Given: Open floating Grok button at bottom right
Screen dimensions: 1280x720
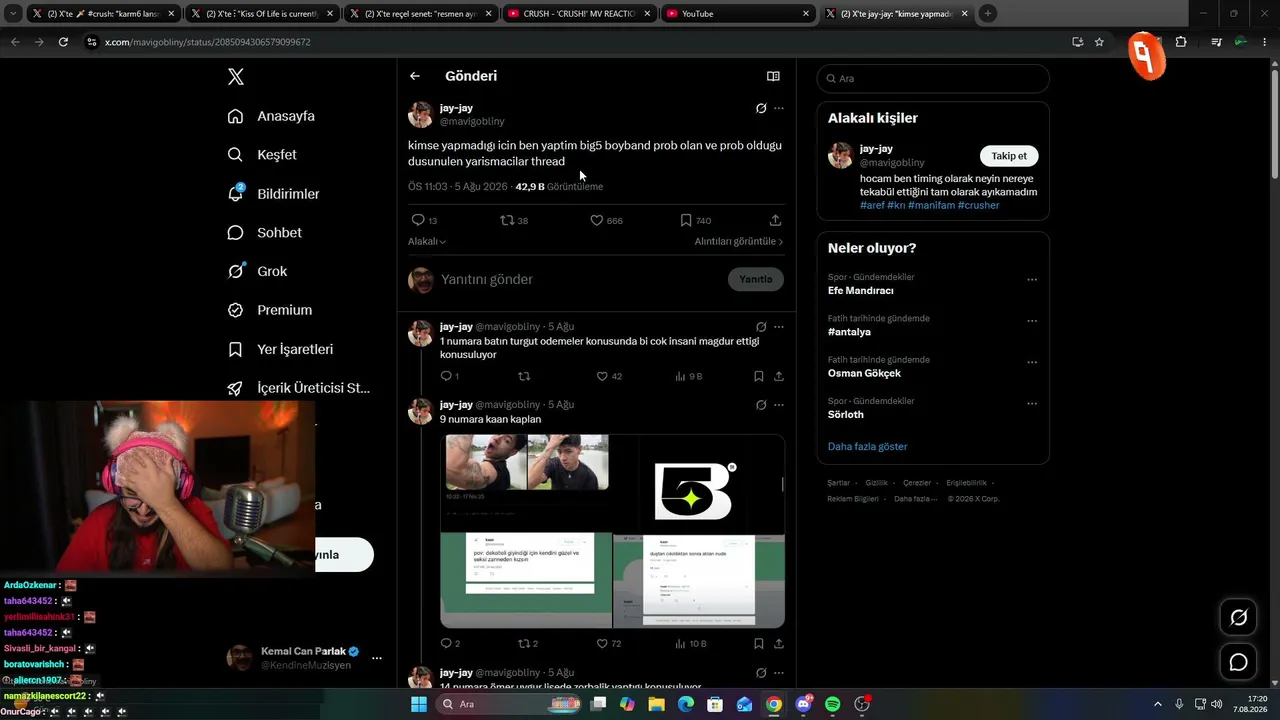Looking at the screenshot, I should [x=1238, y=618].
